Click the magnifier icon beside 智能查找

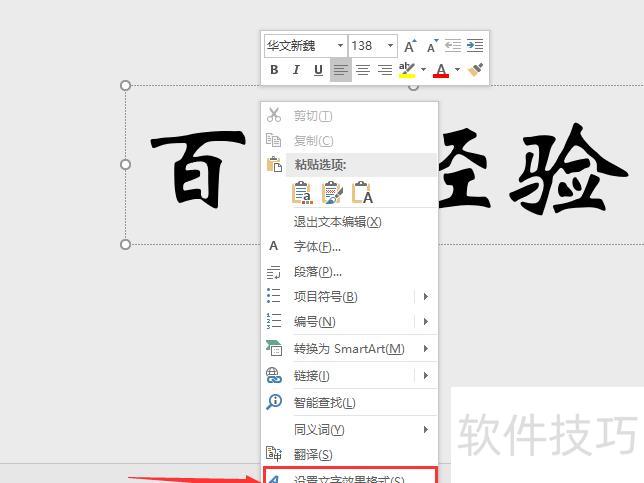pos(274,402)
